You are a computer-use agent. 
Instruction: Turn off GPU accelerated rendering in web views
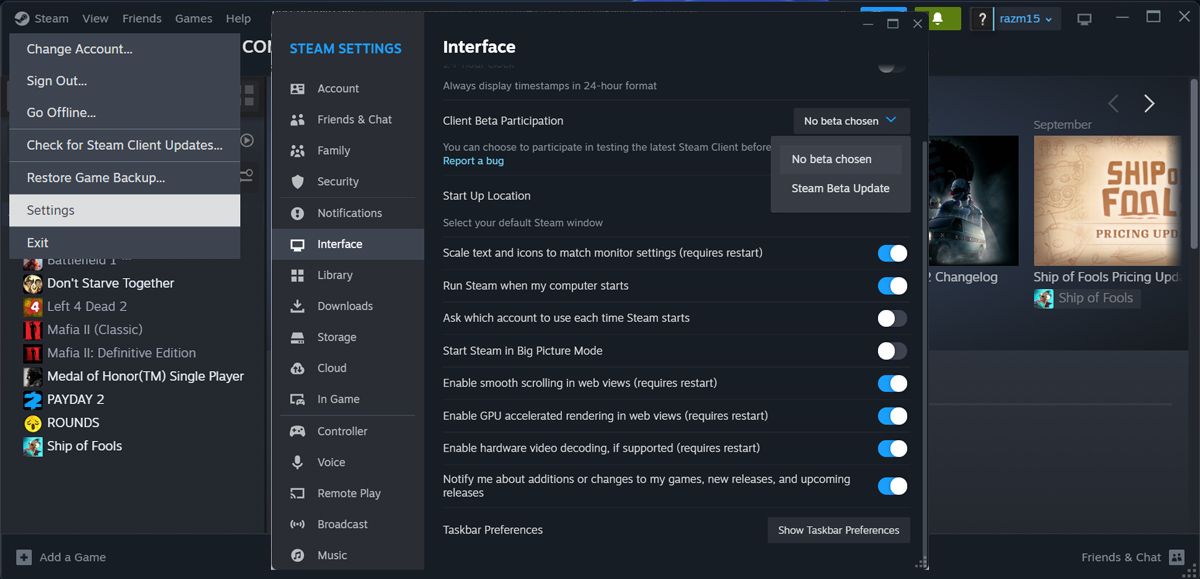pyautogui.click(x=891, y=416)
